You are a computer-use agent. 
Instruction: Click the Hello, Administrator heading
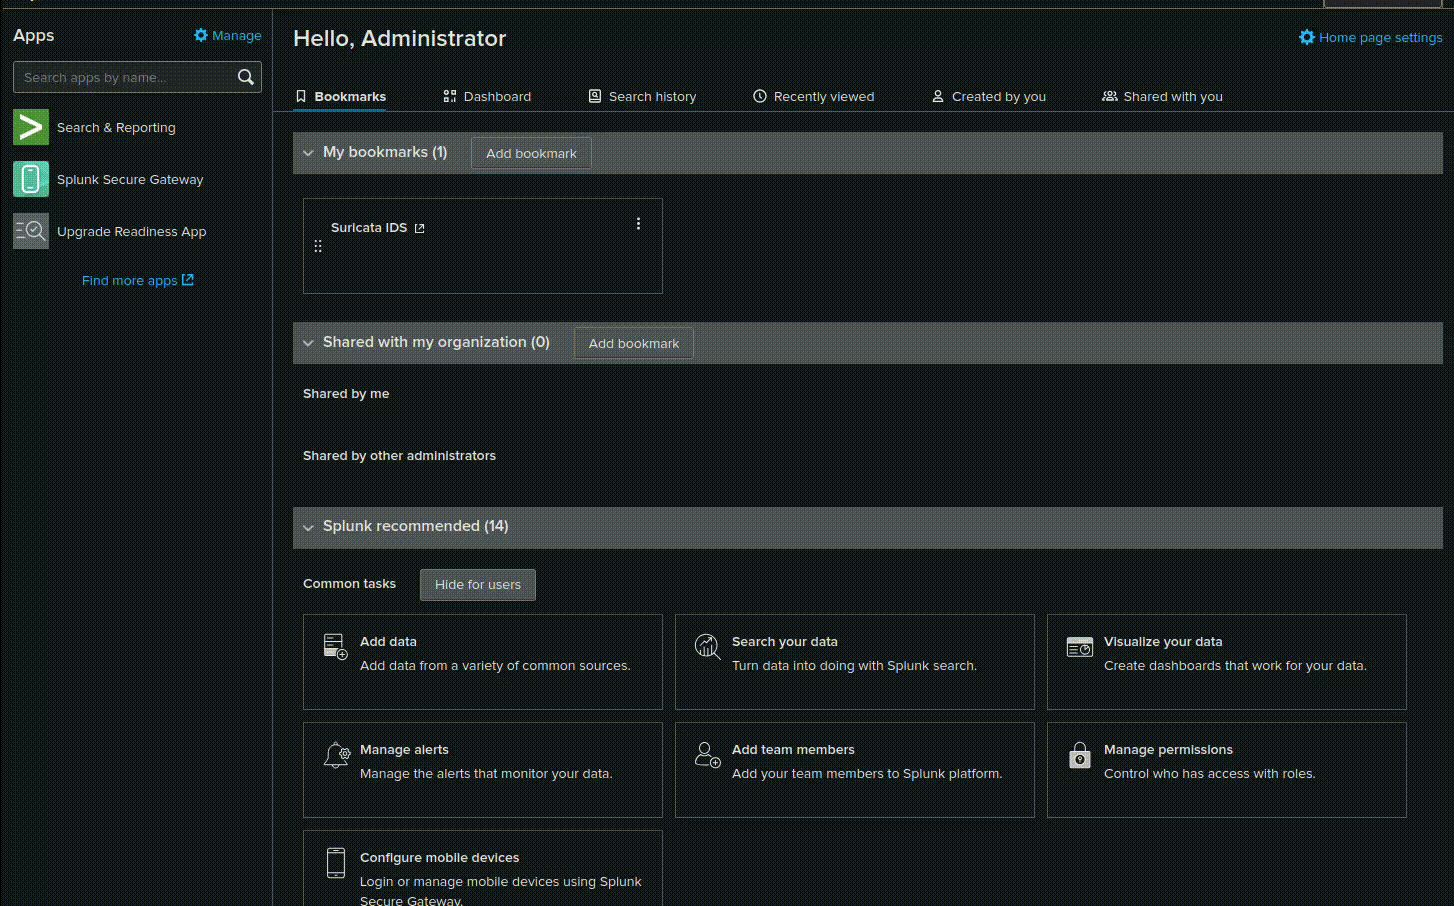(399, 38)
